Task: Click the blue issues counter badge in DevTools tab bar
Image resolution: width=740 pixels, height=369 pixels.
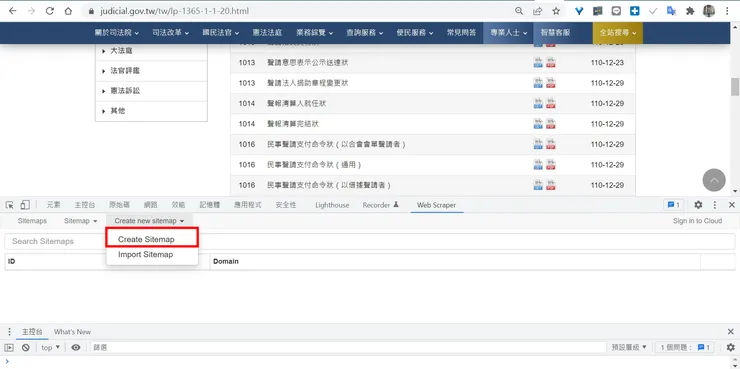Action: (x=674, y=205)
